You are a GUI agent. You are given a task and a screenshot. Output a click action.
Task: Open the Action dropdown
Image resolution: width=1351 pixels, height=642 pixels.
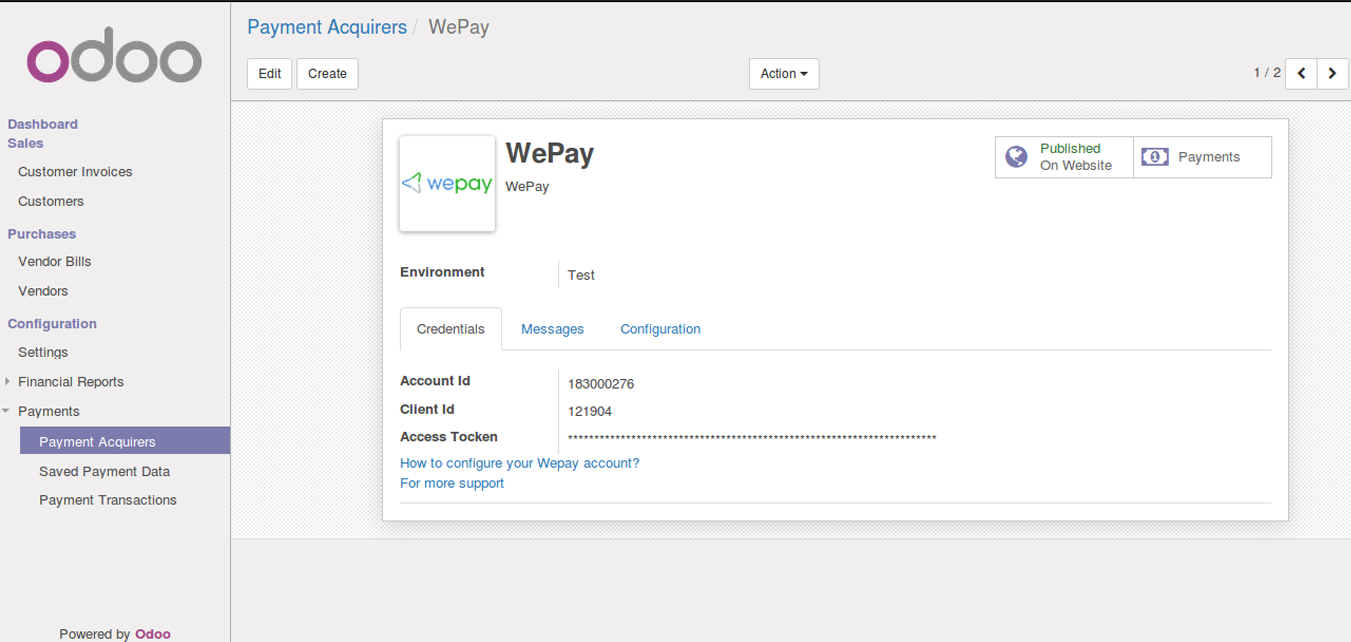click(x=784, y=73)
